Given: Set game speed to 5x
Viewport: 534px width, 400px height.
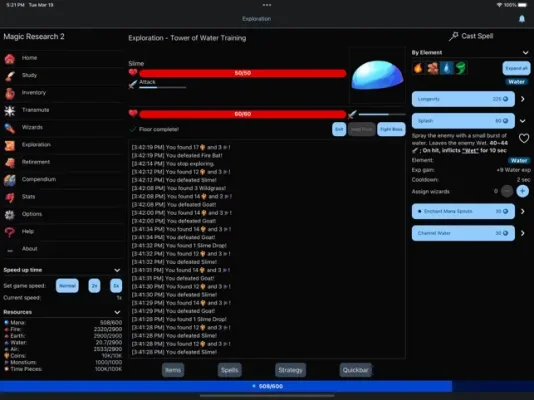Looking at the screenshot, I should click(116, 286).
